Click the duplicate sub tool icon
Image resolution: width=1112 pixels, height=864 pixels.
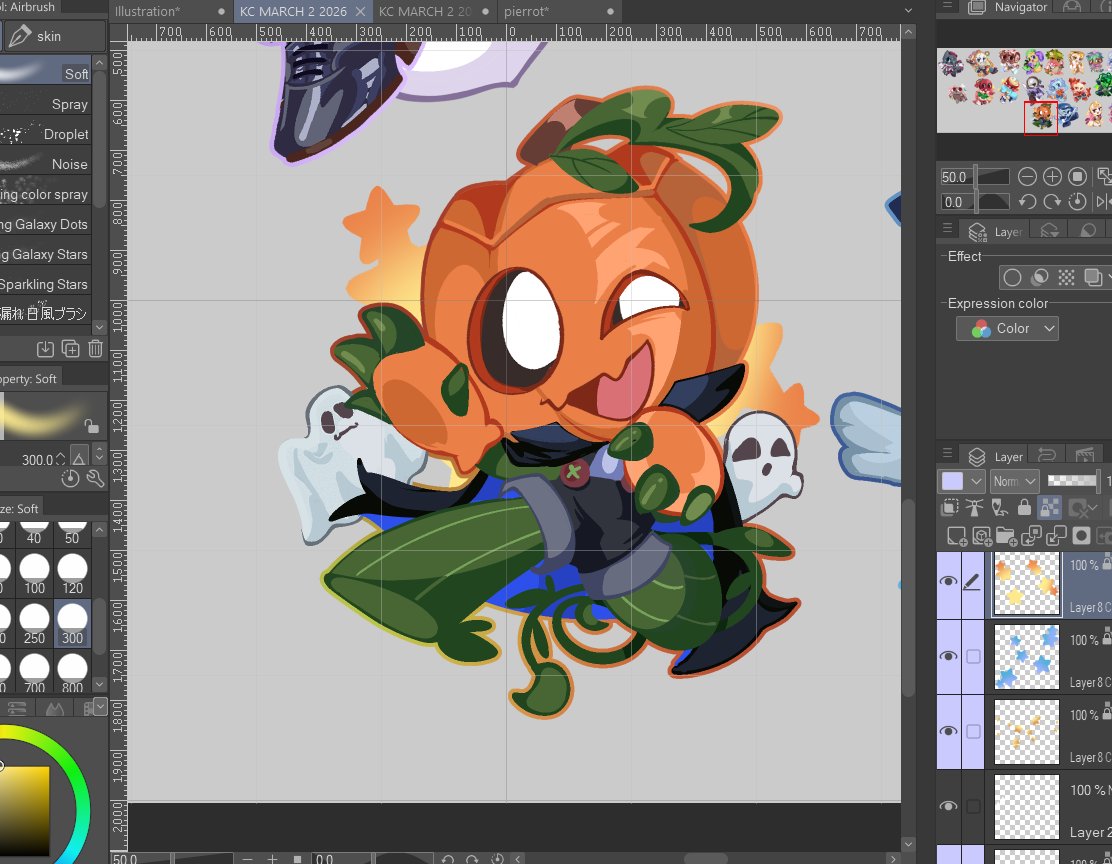pyautogui.click(x=71, y=348)
